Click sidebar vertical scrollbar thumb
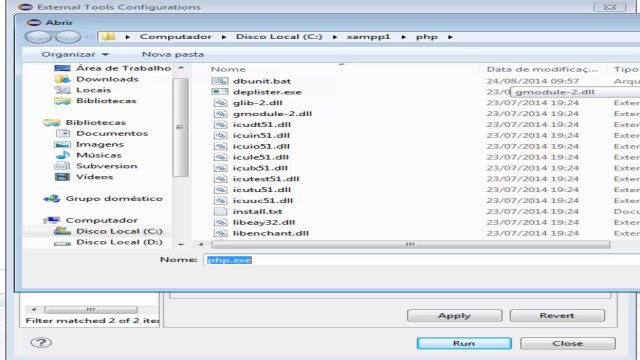640x360 pixels. point(180,127)
